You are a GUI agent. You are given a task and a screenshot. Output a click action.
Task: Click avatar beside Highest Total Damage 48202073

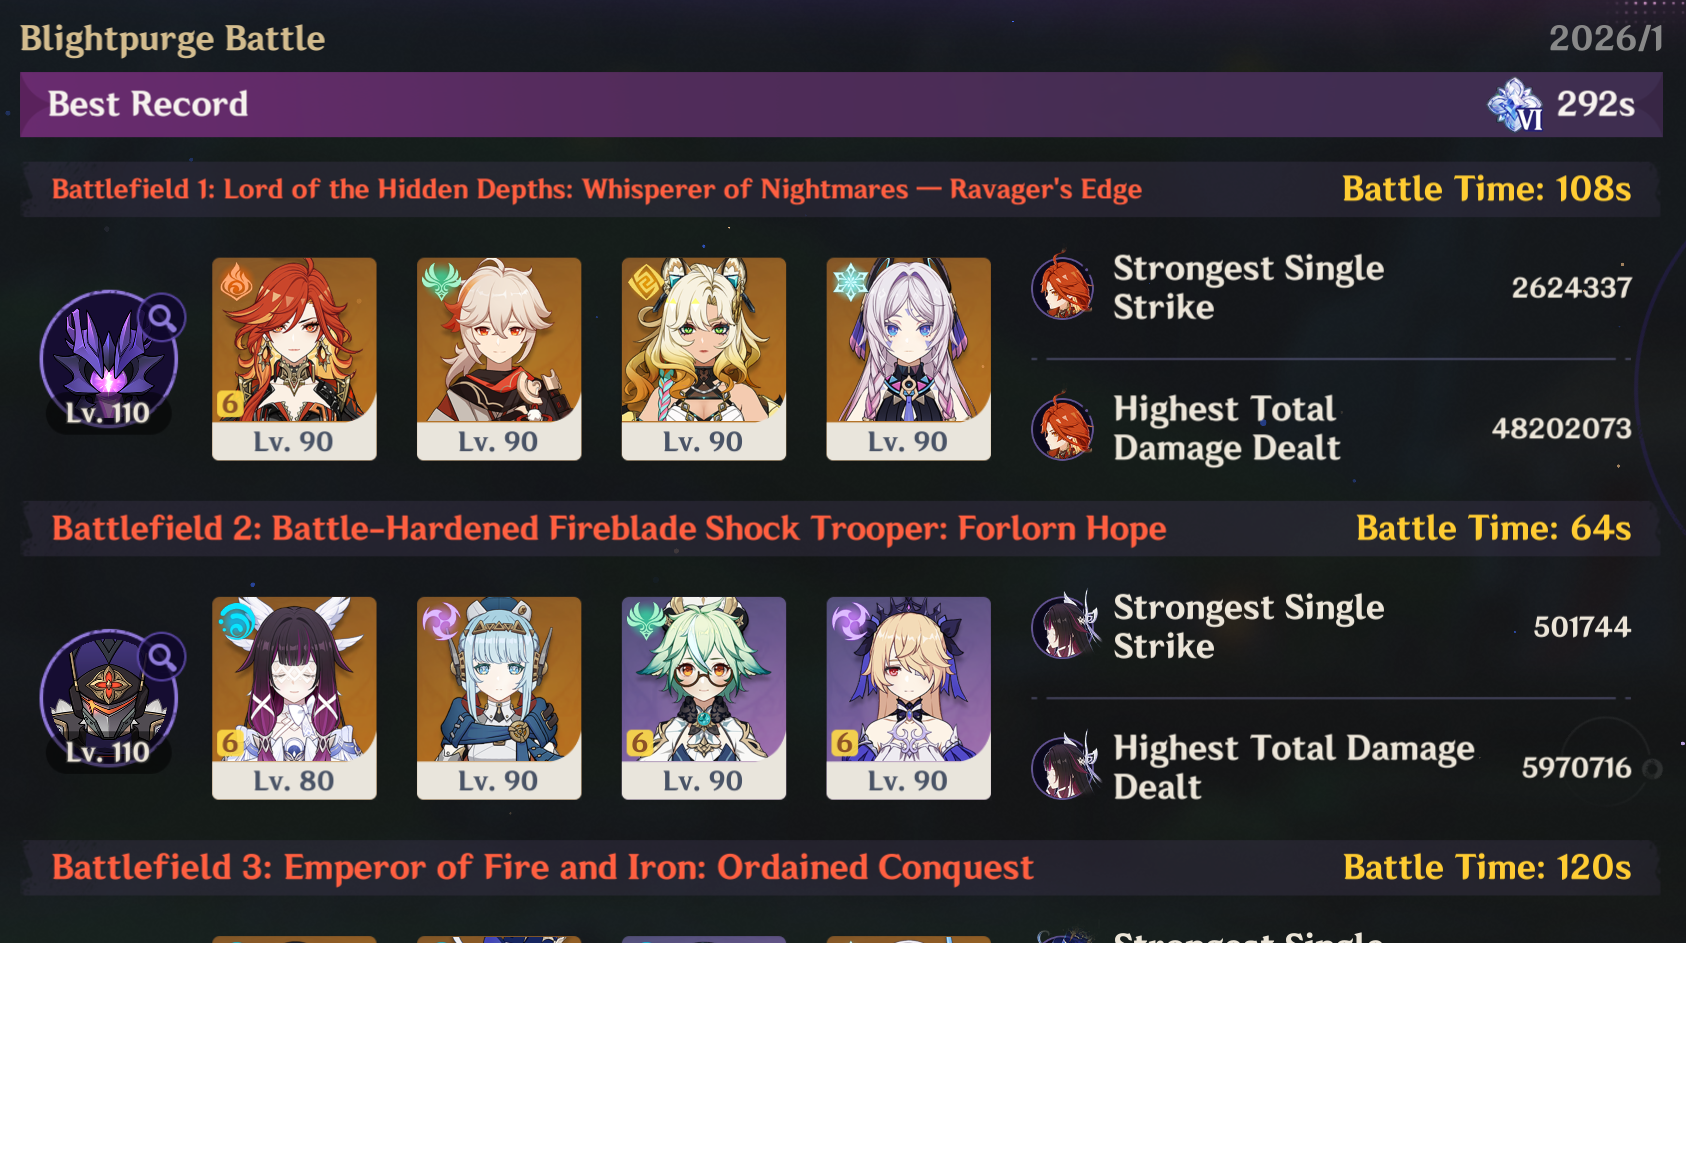tap(1063, 428)
